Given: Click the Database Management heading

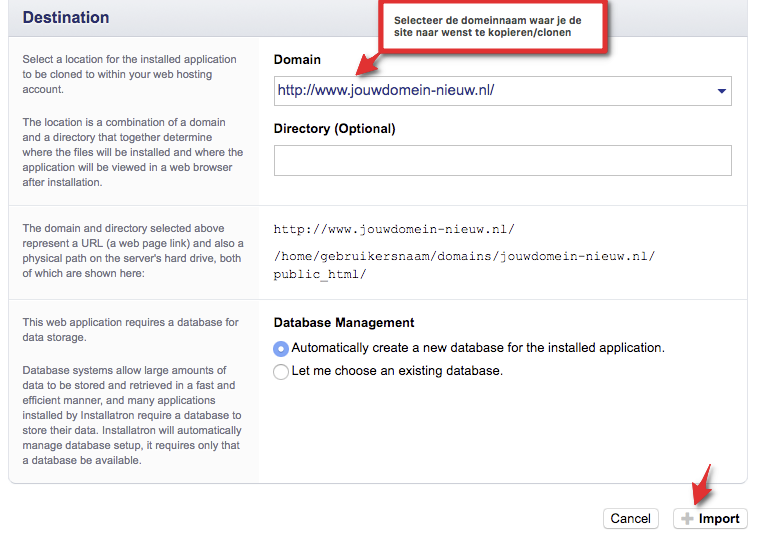Looking at the screenshot, I should point(343,322).
